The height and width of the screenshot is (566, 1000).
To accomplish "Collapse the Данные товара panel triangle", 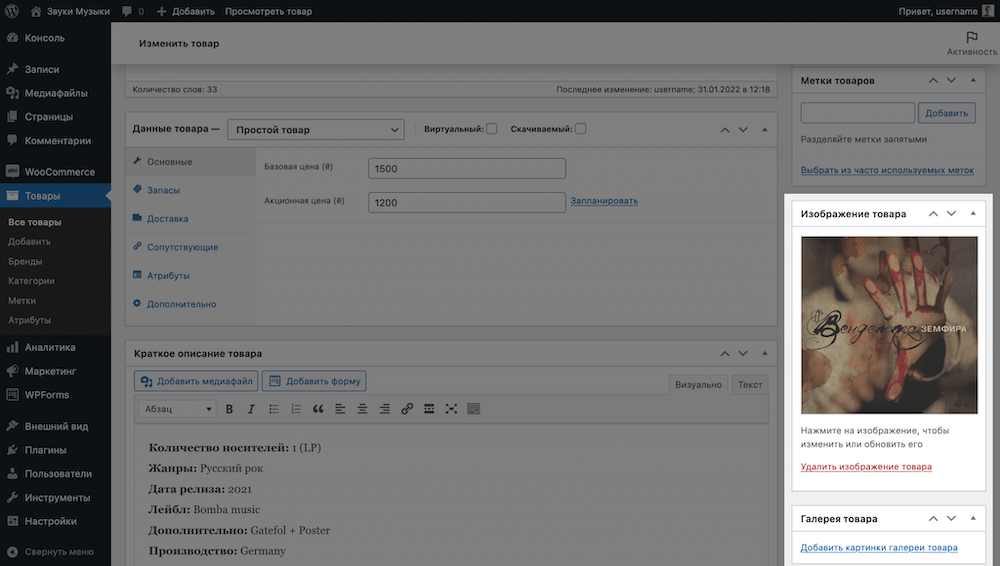I will [x=765, y=130].
